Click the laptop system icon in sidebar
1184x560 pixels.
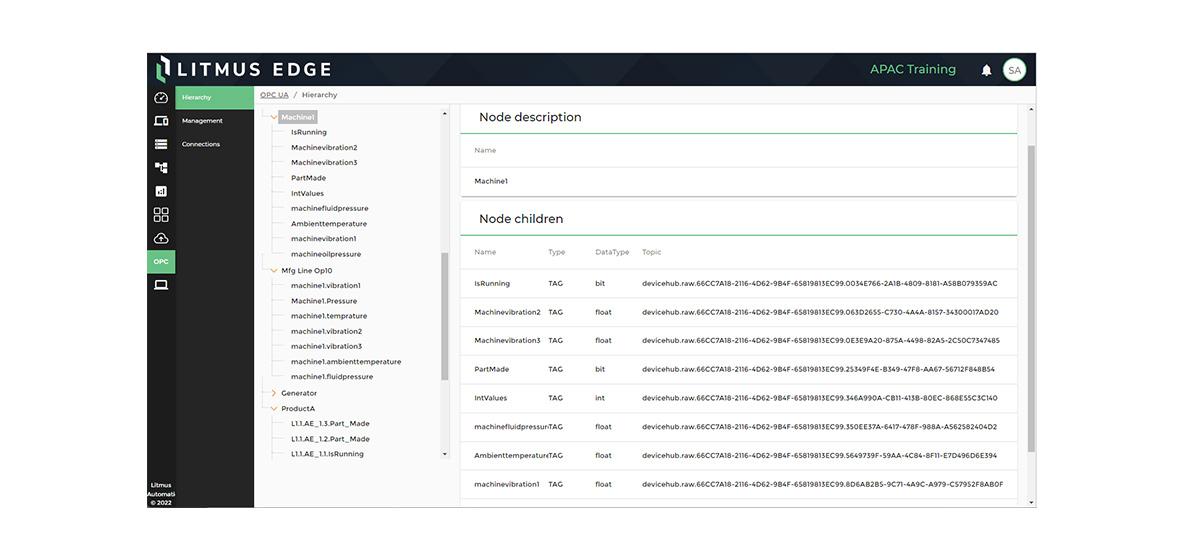tap(161, 285)
